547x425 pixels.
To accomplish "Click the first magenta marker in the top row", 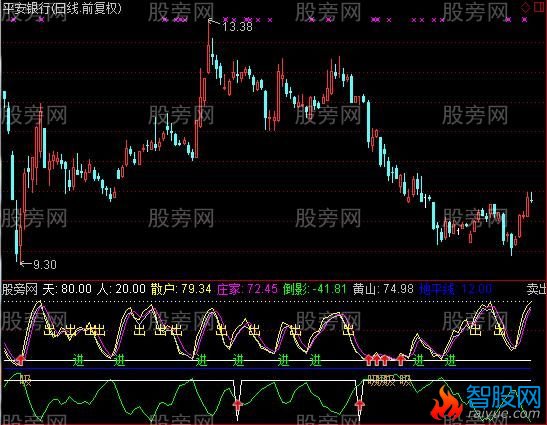I will coord(13,20).
